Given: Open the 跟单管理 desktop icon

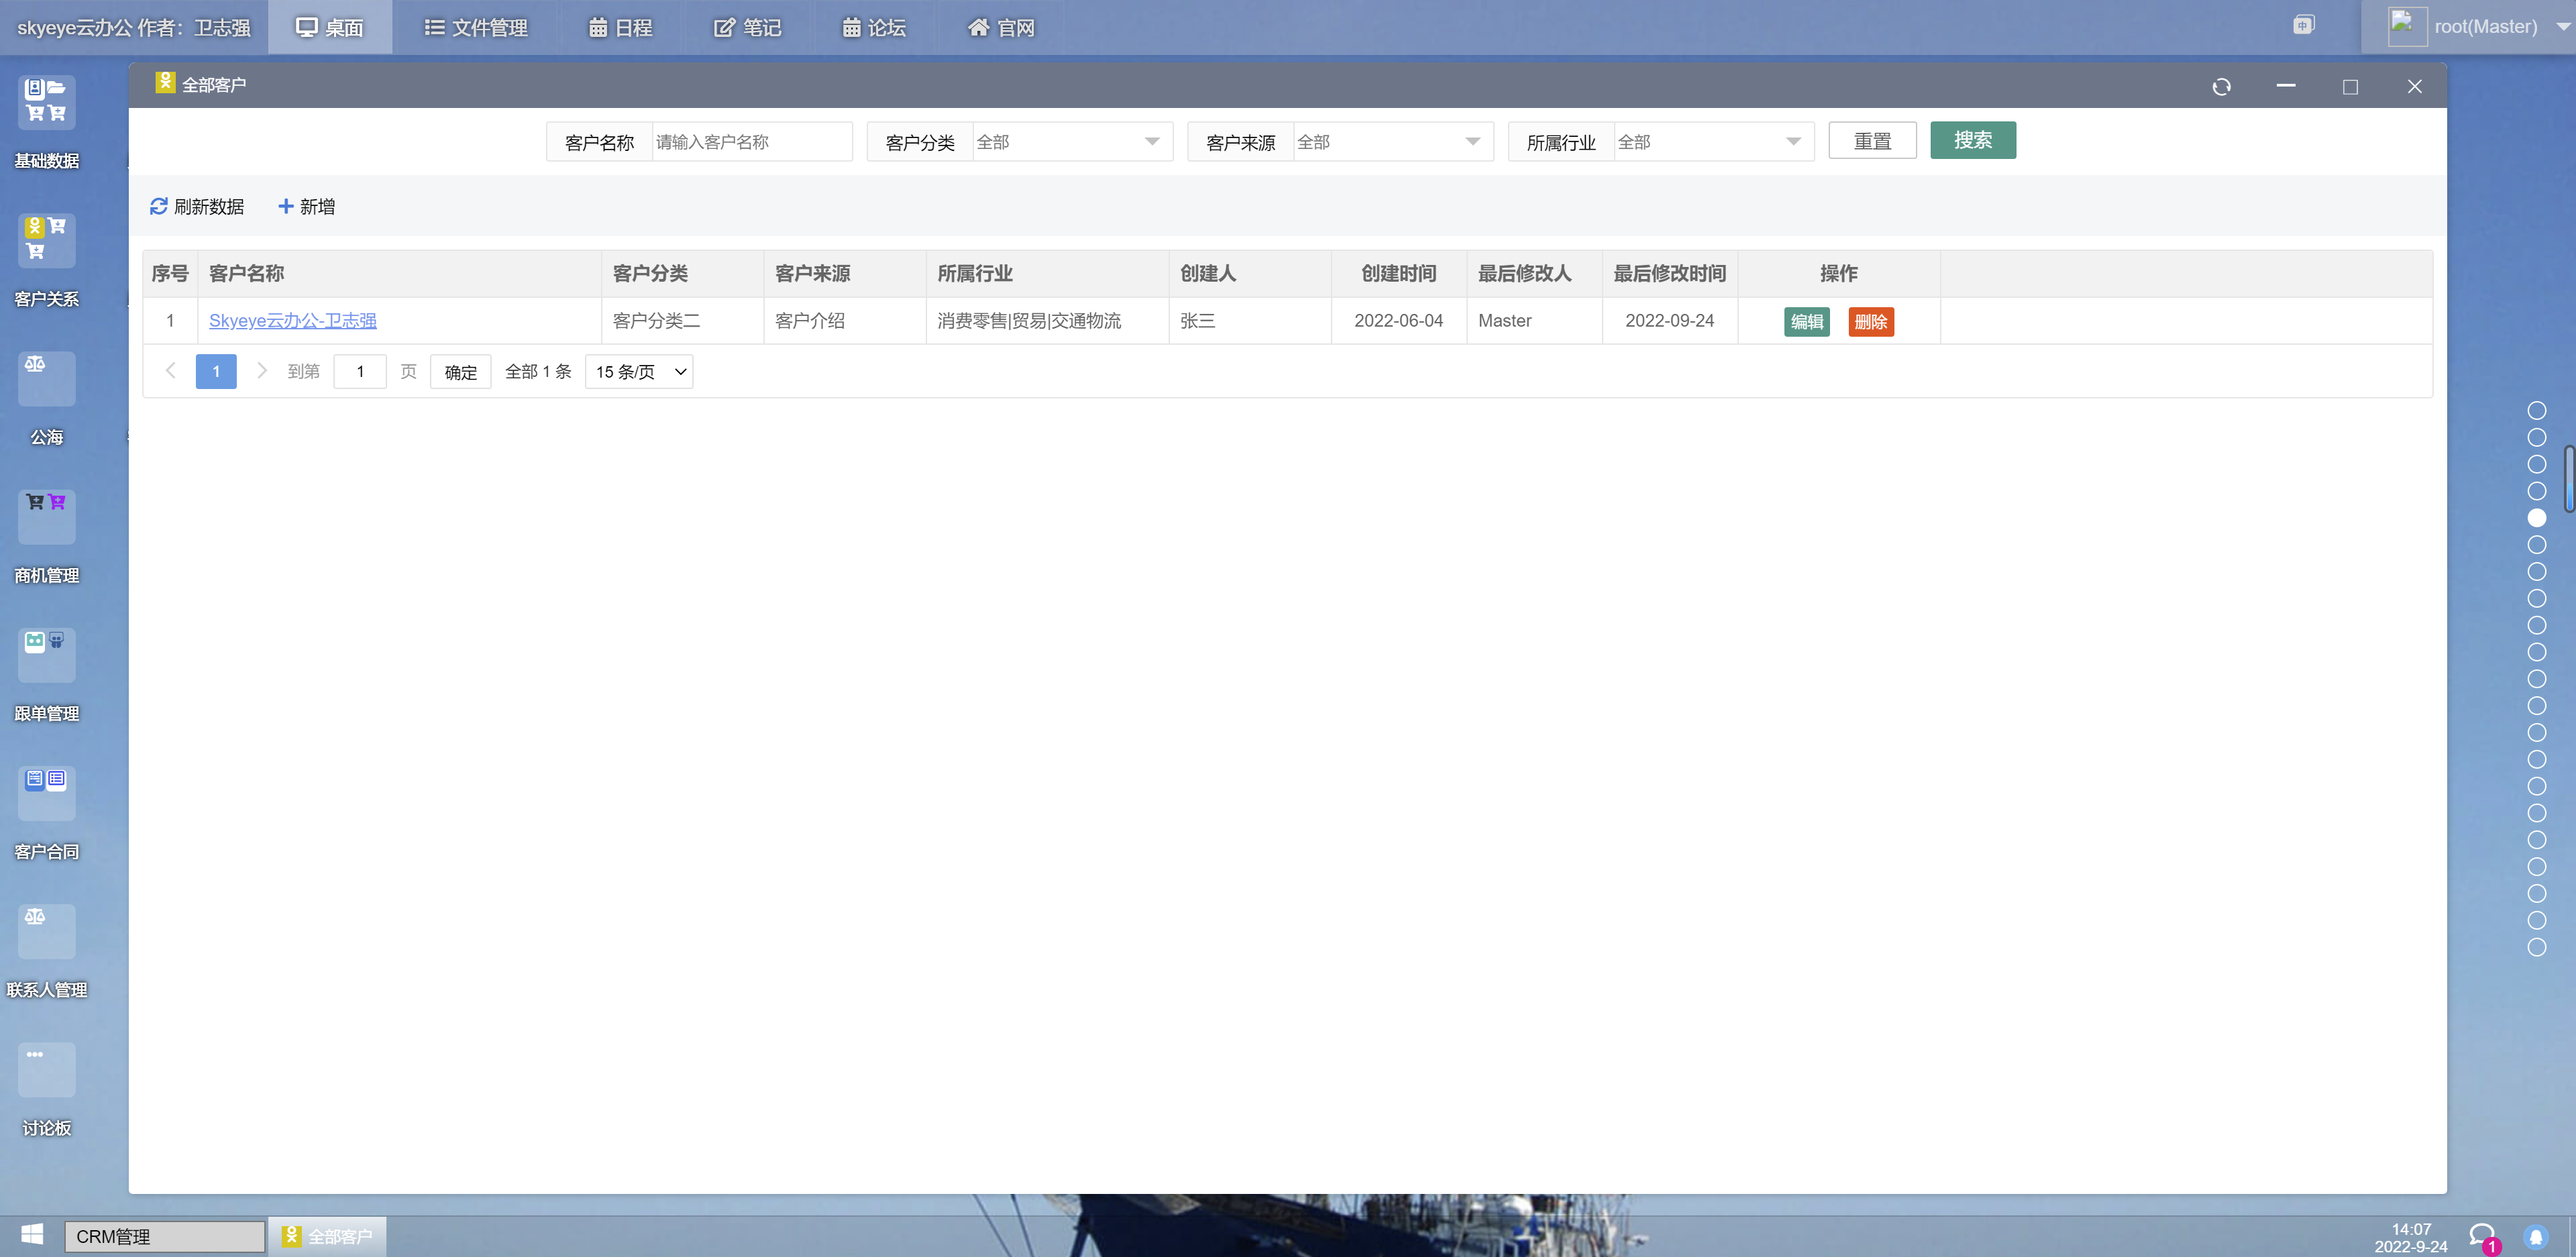Looking at the screenshot, I should click(x=46, y=654).
